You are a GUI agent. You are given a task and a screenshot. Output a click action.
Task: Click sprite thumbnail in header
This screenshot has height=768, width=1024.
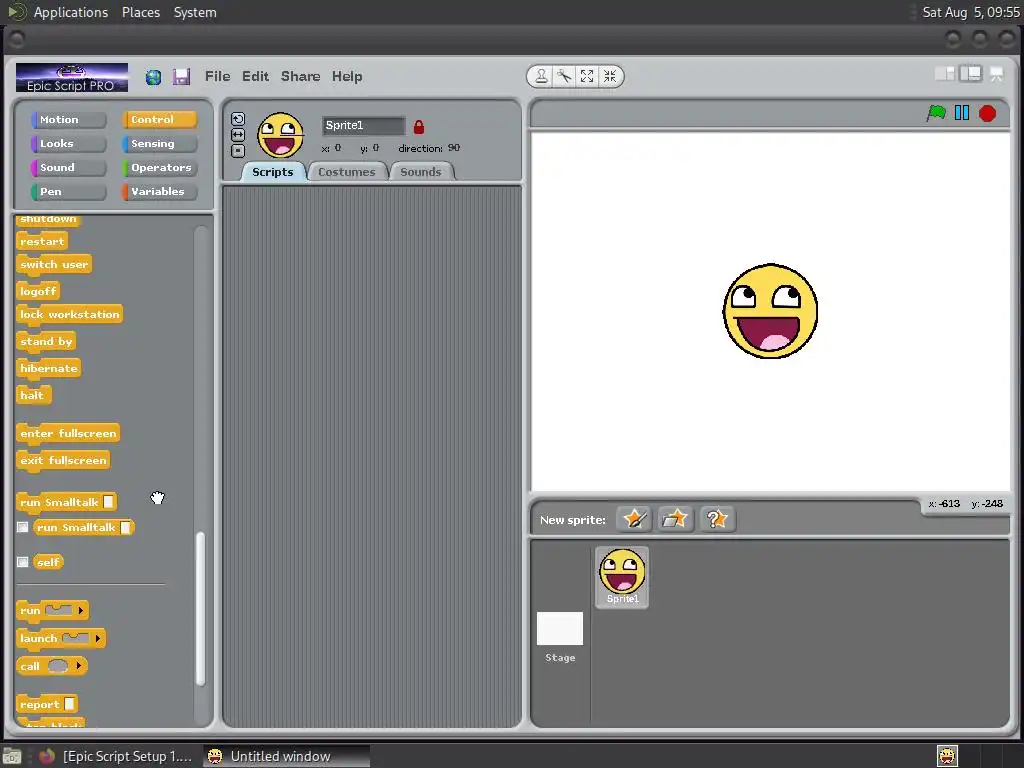(280, 135)
